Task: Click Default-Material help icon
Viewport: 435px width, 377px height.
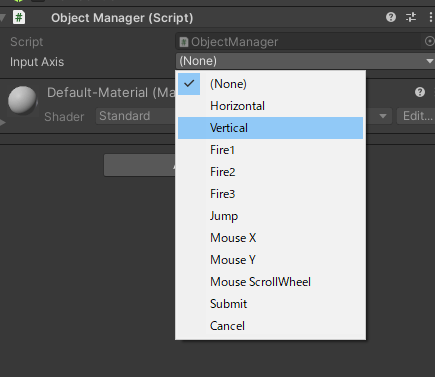Action: pyautogui.click(x=420, y=92)
